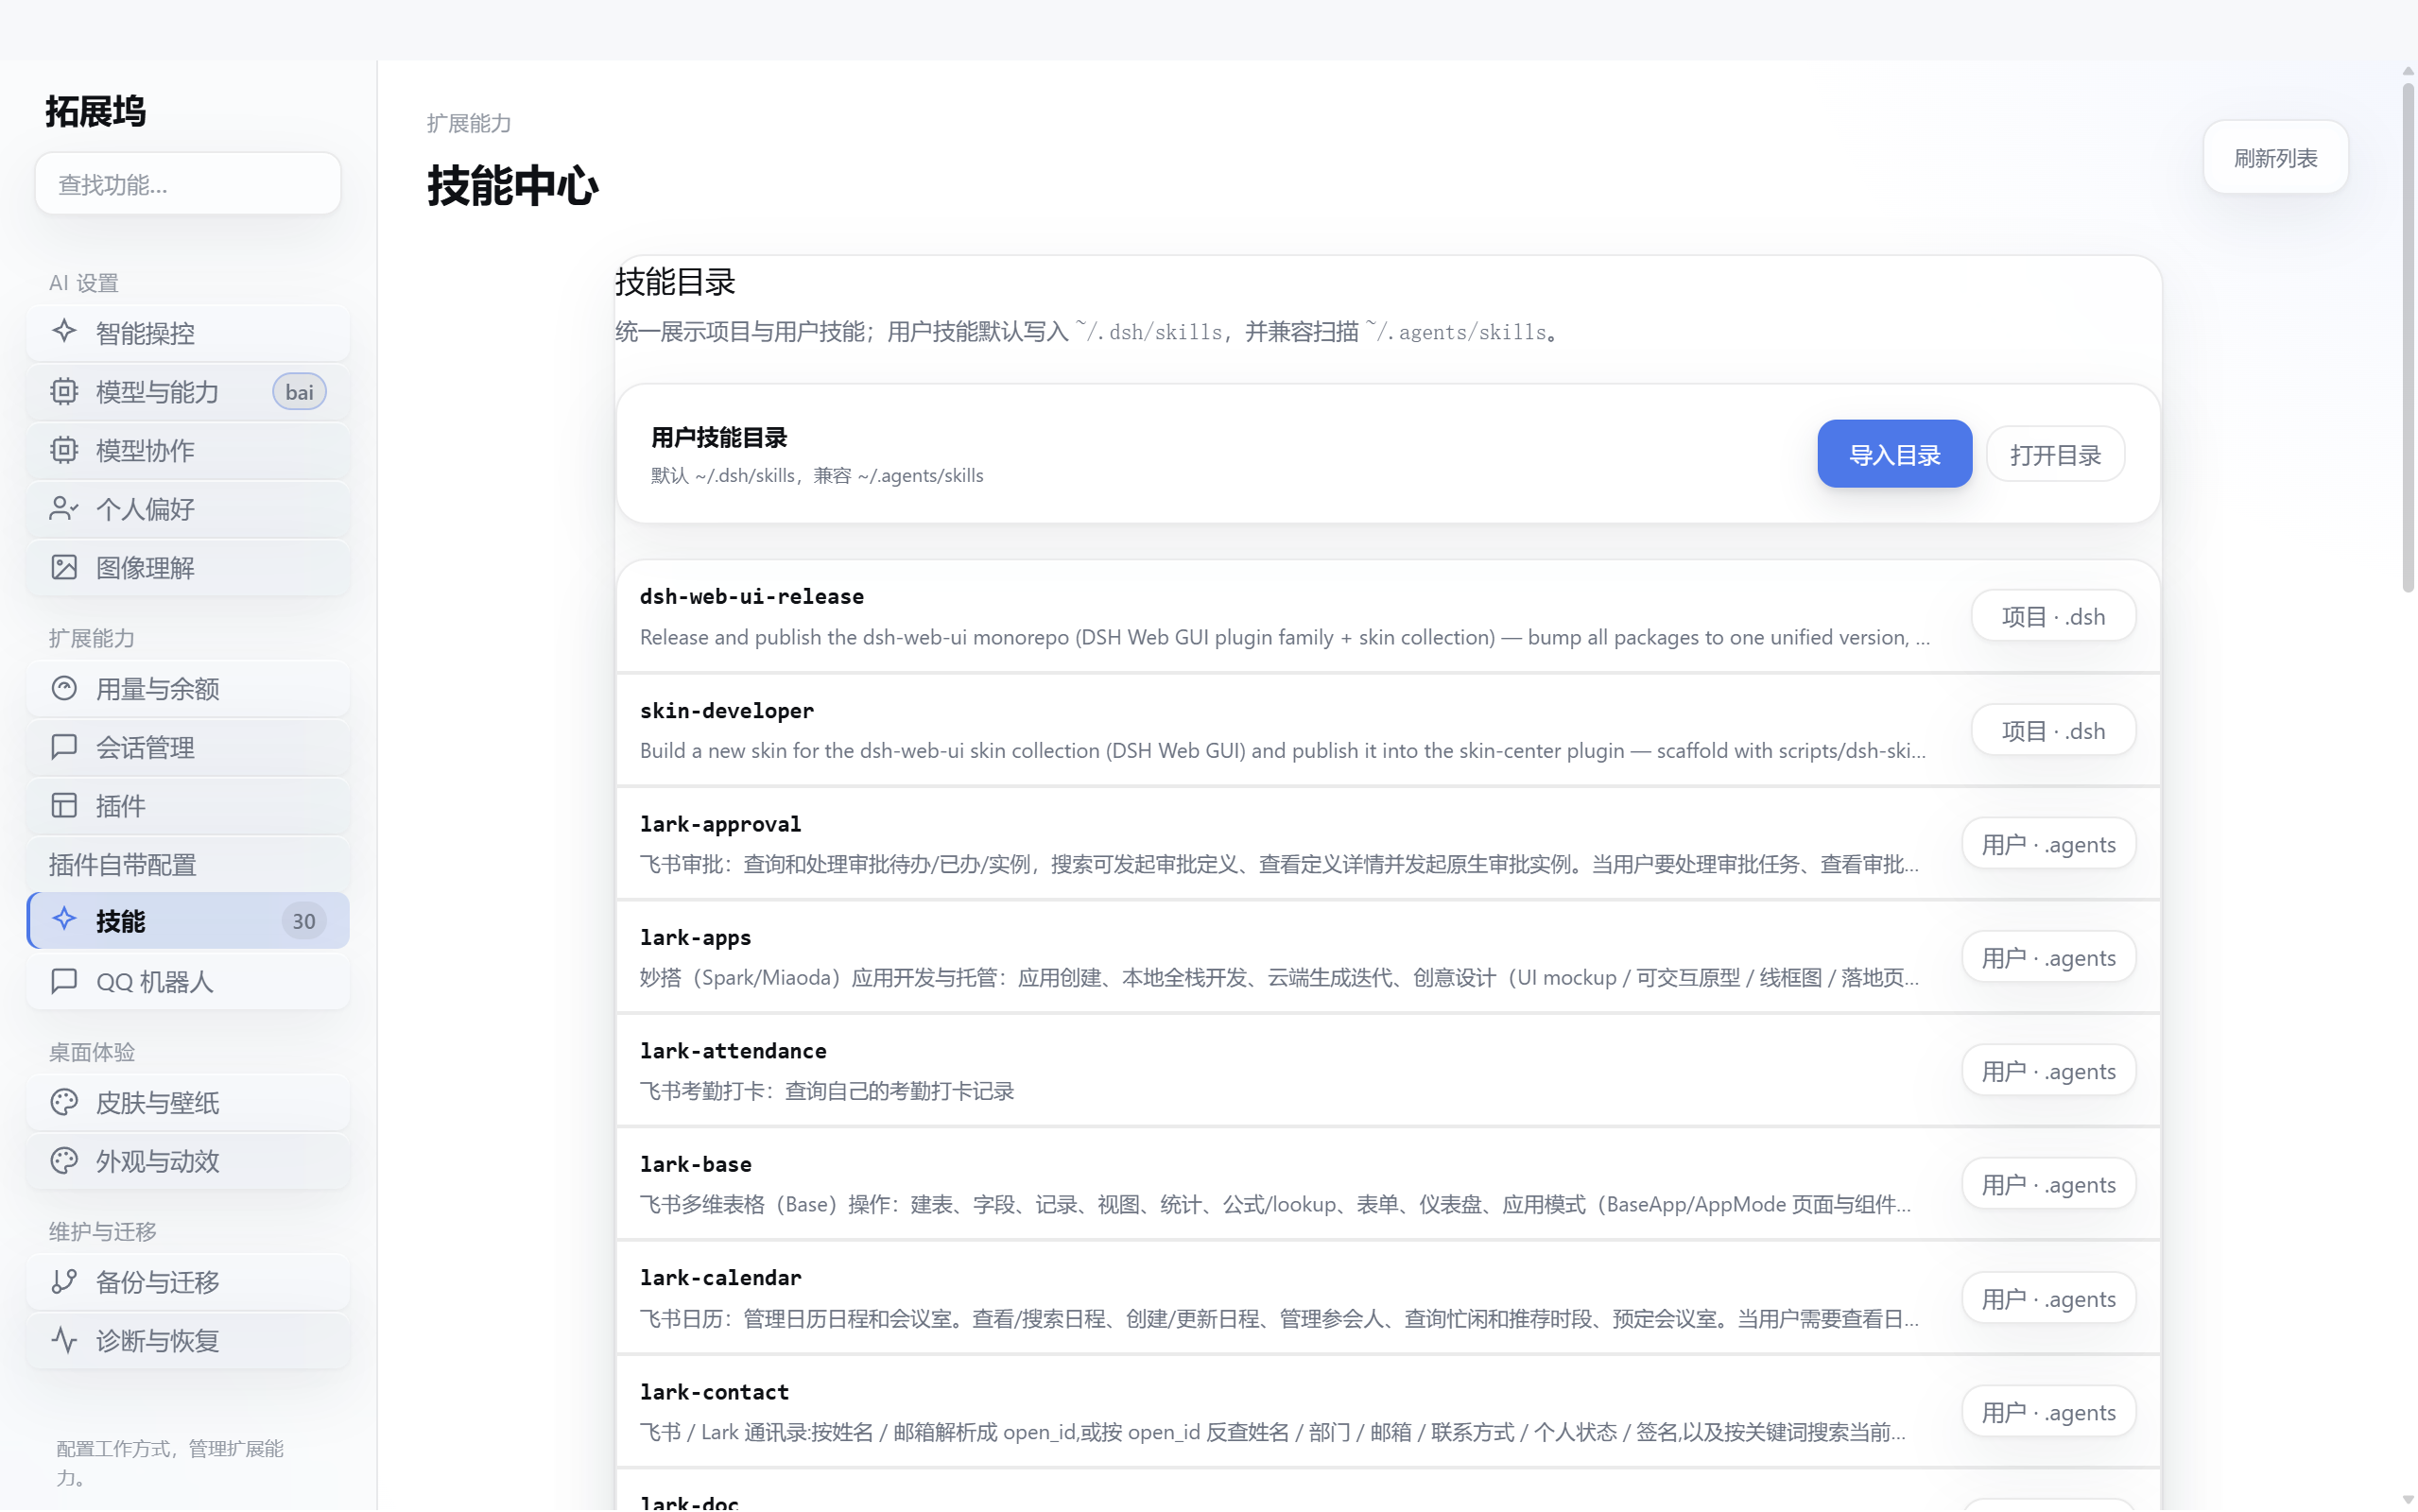
Task: Click 项目 · .dsh tag of skin-developer
Action: [2053, 730]
